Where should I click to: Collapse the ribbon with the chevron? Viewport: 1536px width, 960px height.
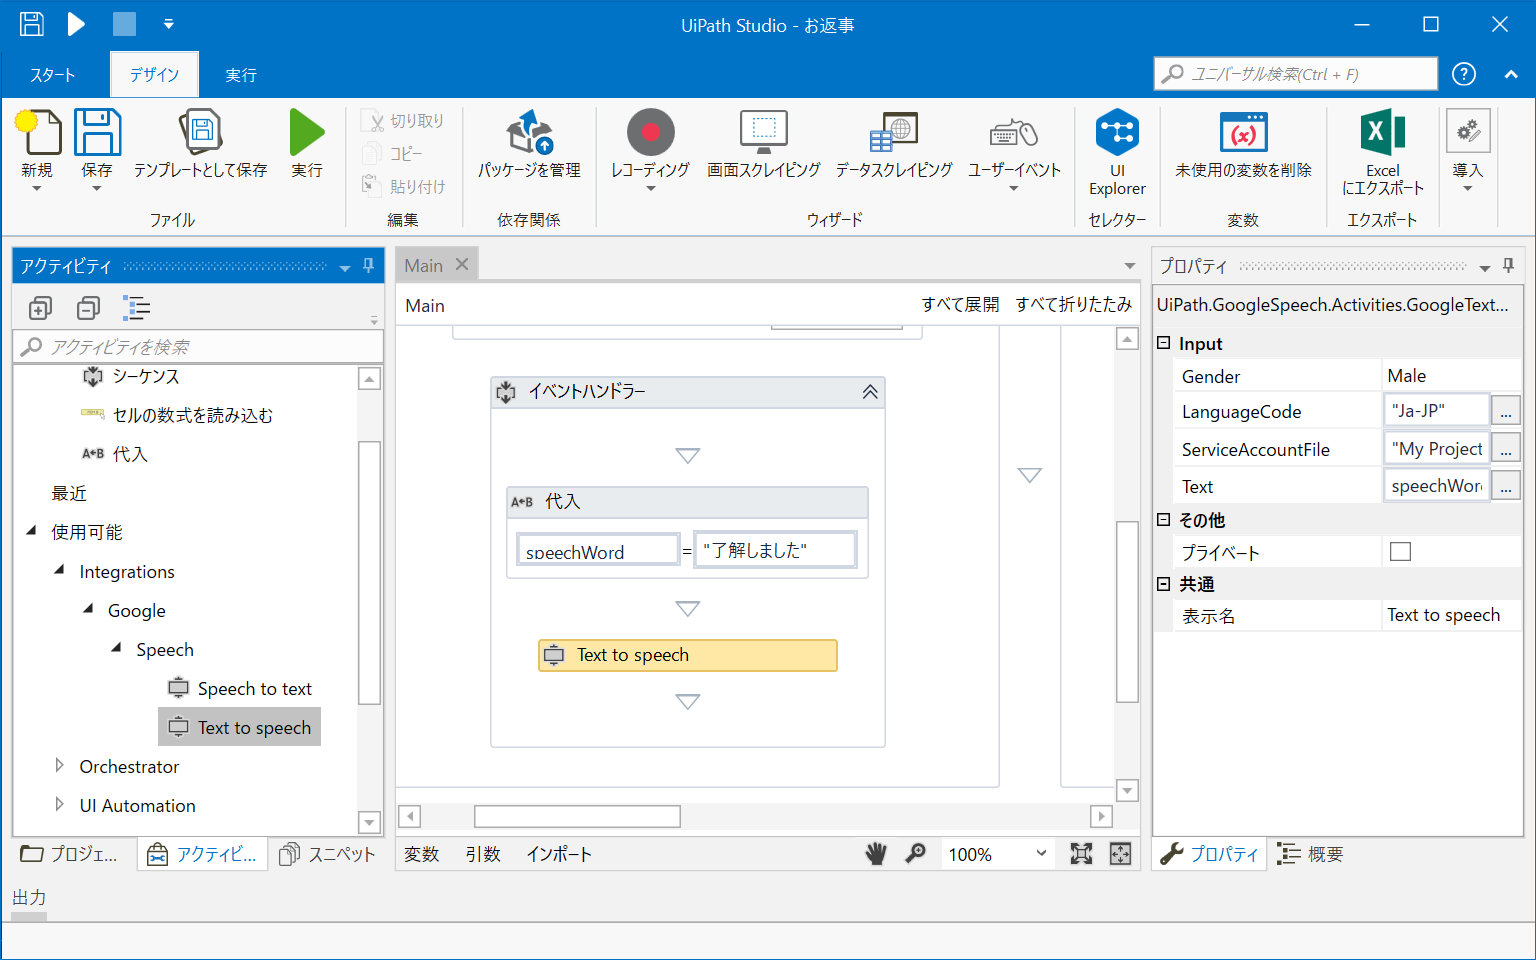1511,74
